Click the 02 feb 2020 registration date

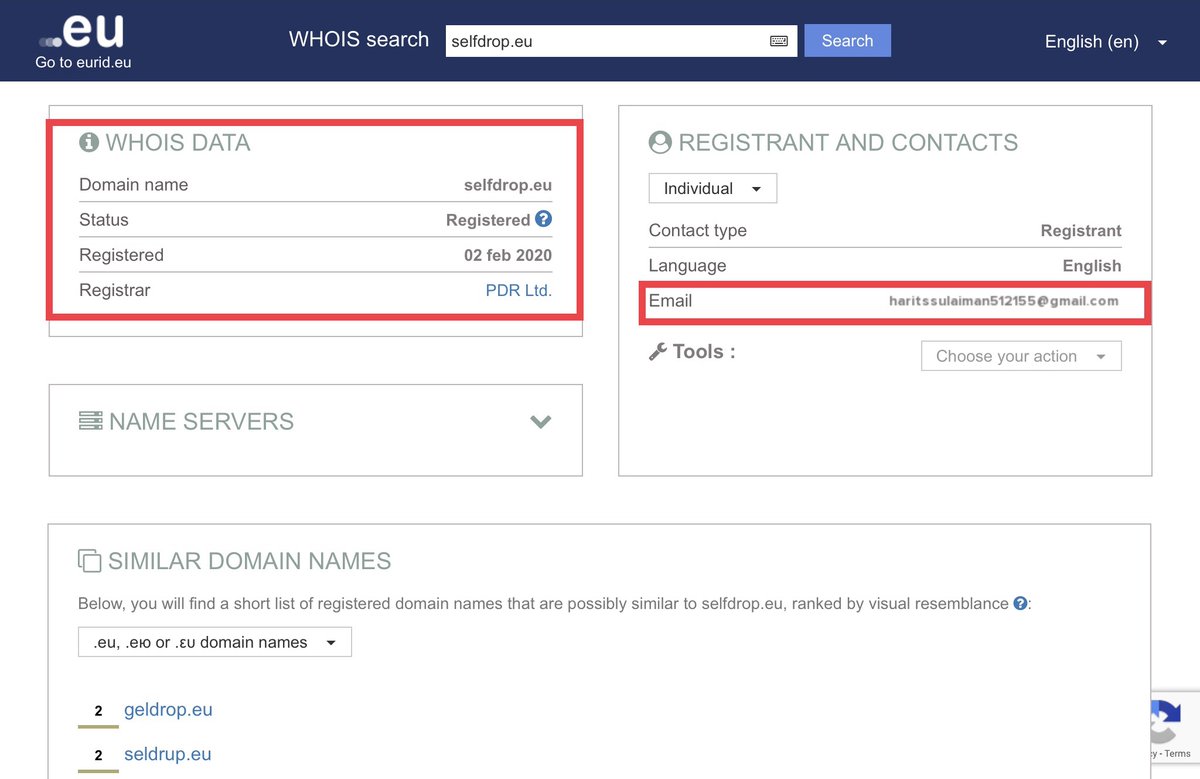[508, 255]
